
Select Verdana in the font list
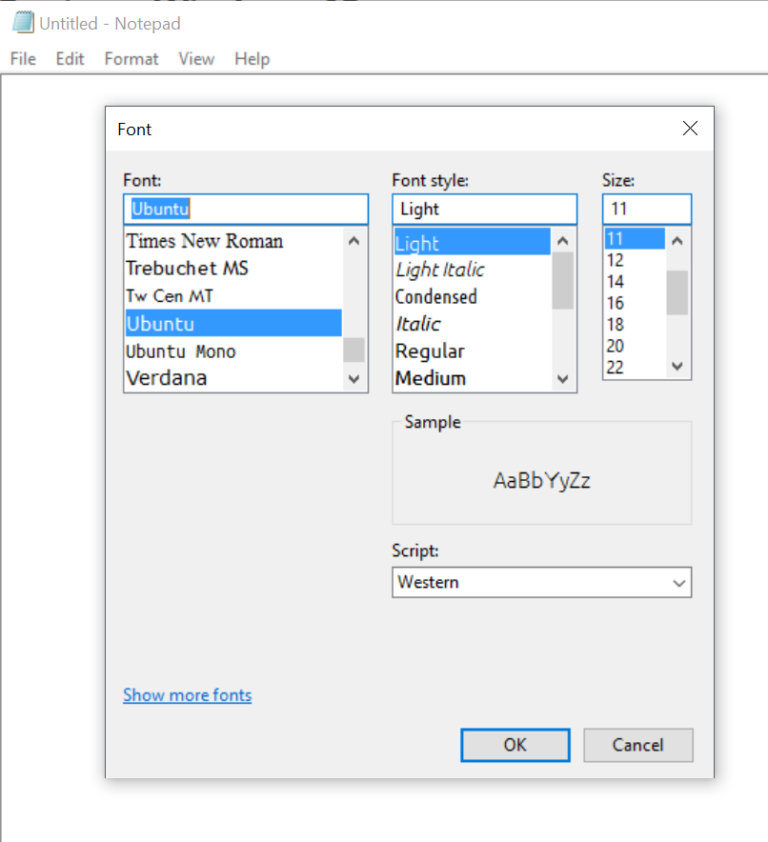(166, 379)
